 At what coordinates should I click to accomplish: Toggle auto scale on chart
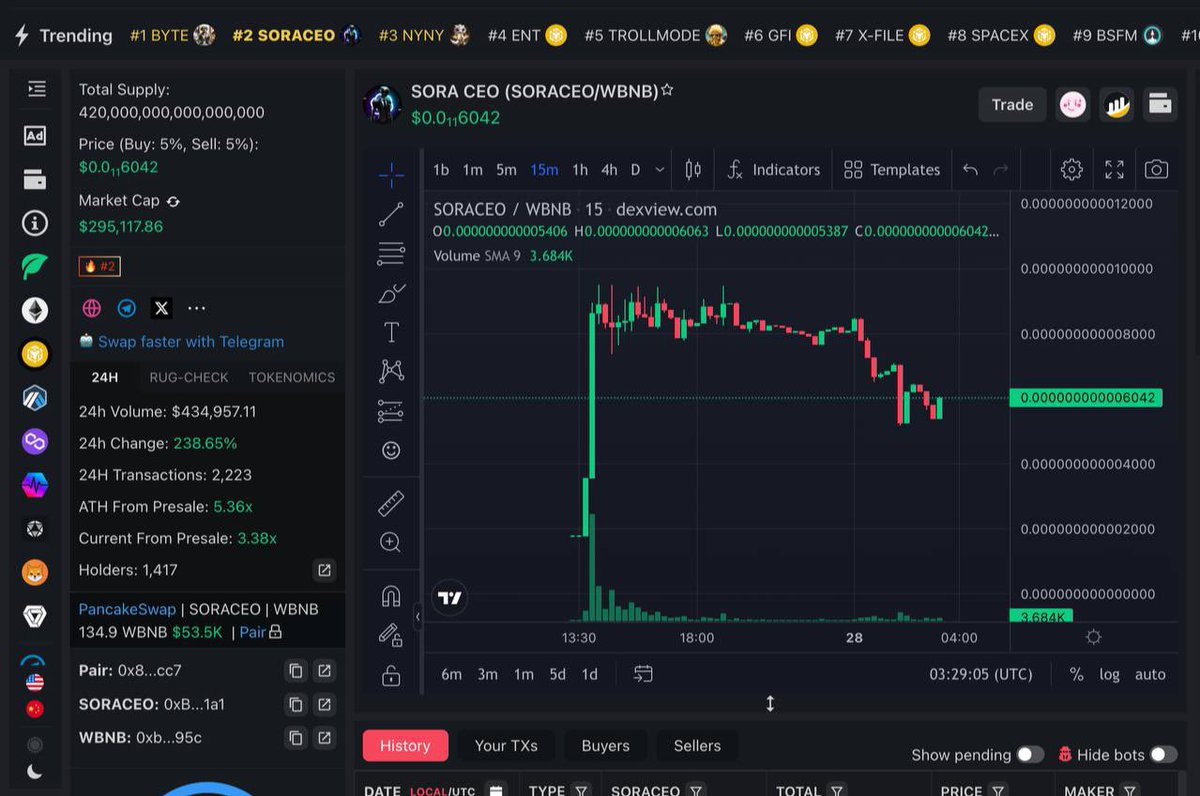[x=1150, y=674]
